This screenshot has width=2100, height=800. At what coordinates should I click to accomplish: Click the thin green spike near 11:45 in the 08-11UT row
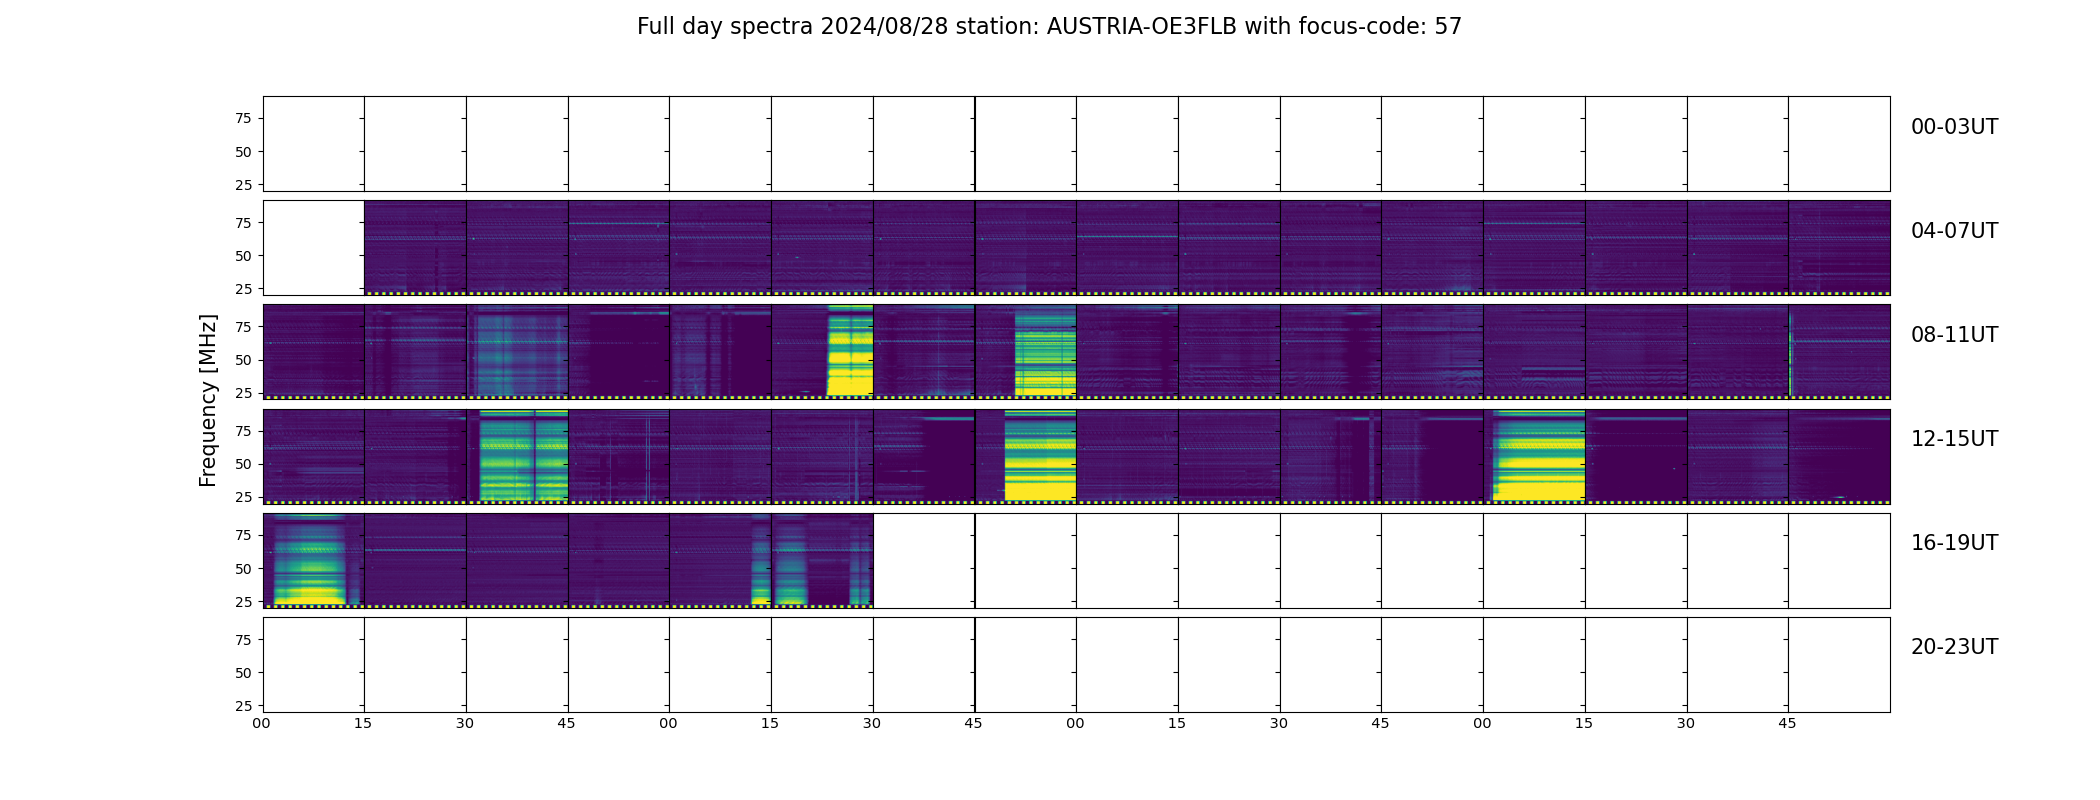(x=1791, y=353)
